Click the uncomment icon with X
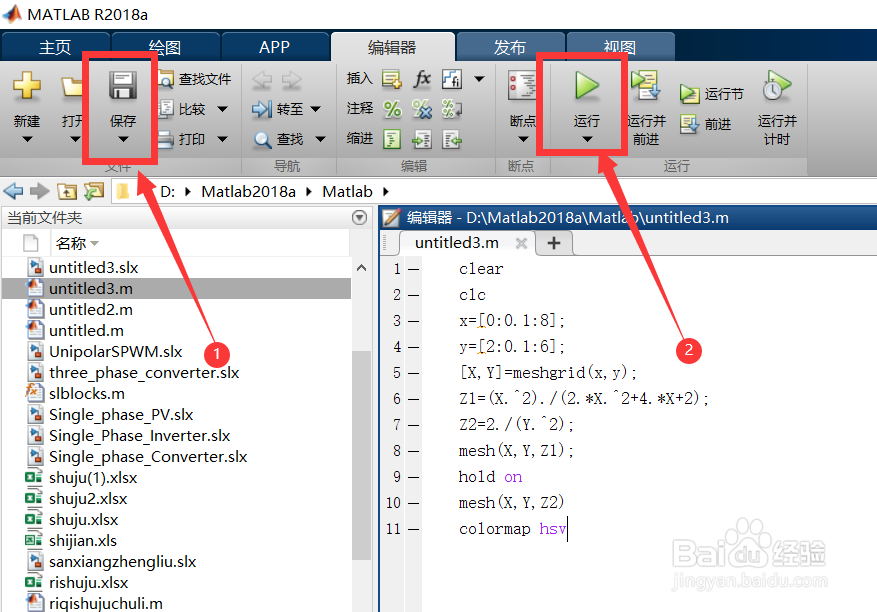 422,109
